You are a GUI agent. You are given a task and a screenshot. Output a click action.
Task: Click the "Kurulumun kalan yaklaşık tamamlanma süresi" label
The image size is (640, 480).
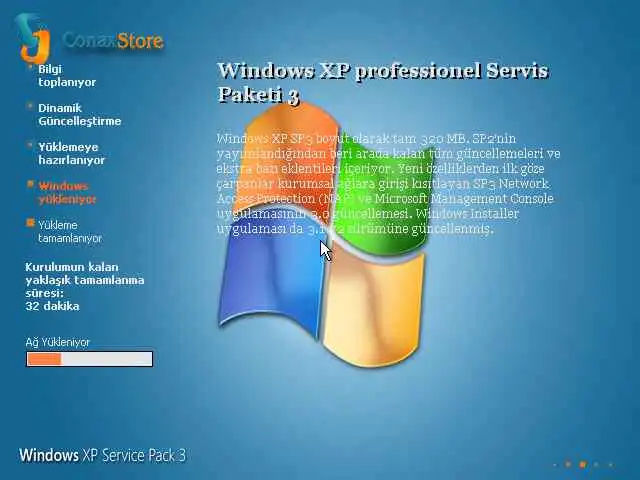(x=84, y=280)
